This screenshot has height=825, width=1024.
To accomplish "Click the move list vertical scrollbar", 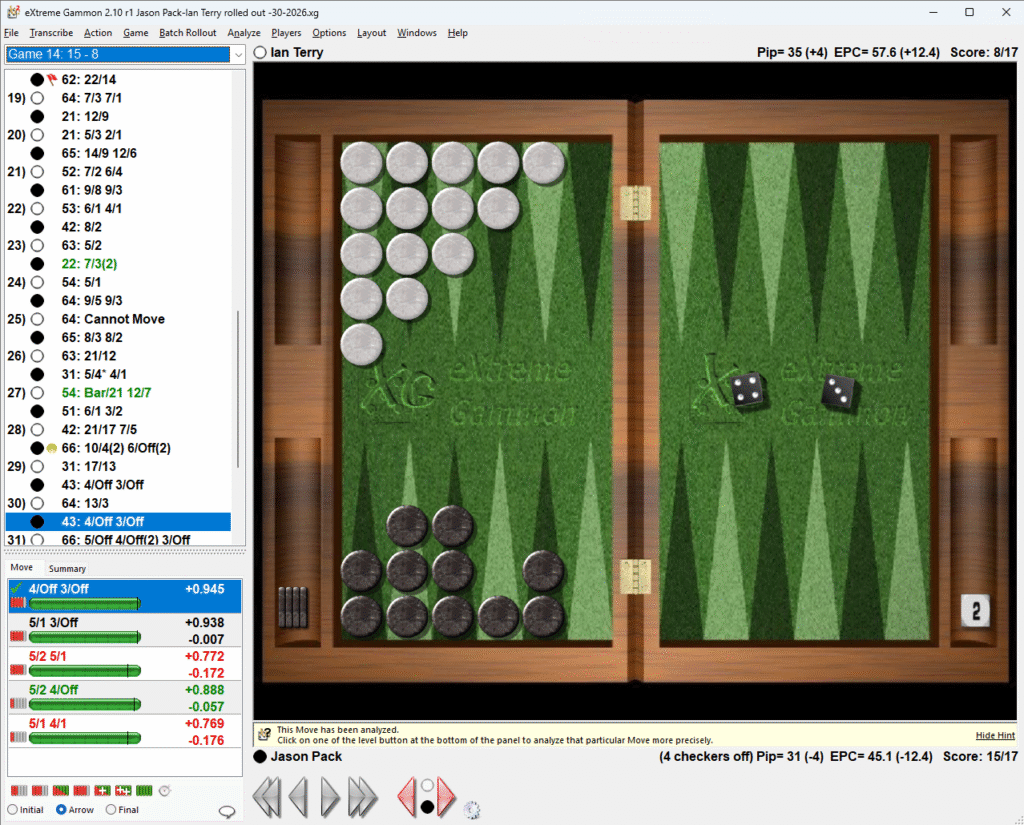I will tap(238, 389).
